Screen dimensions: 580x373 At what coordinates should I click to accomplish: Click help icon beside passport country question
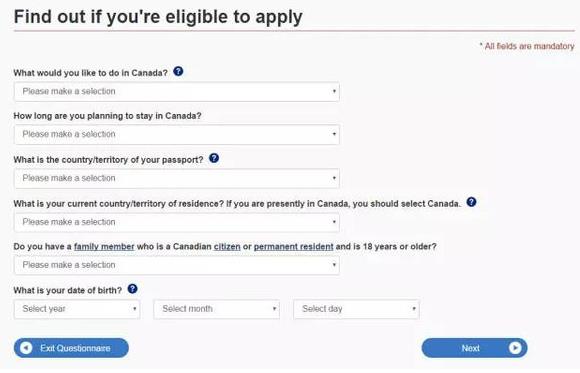214,158
